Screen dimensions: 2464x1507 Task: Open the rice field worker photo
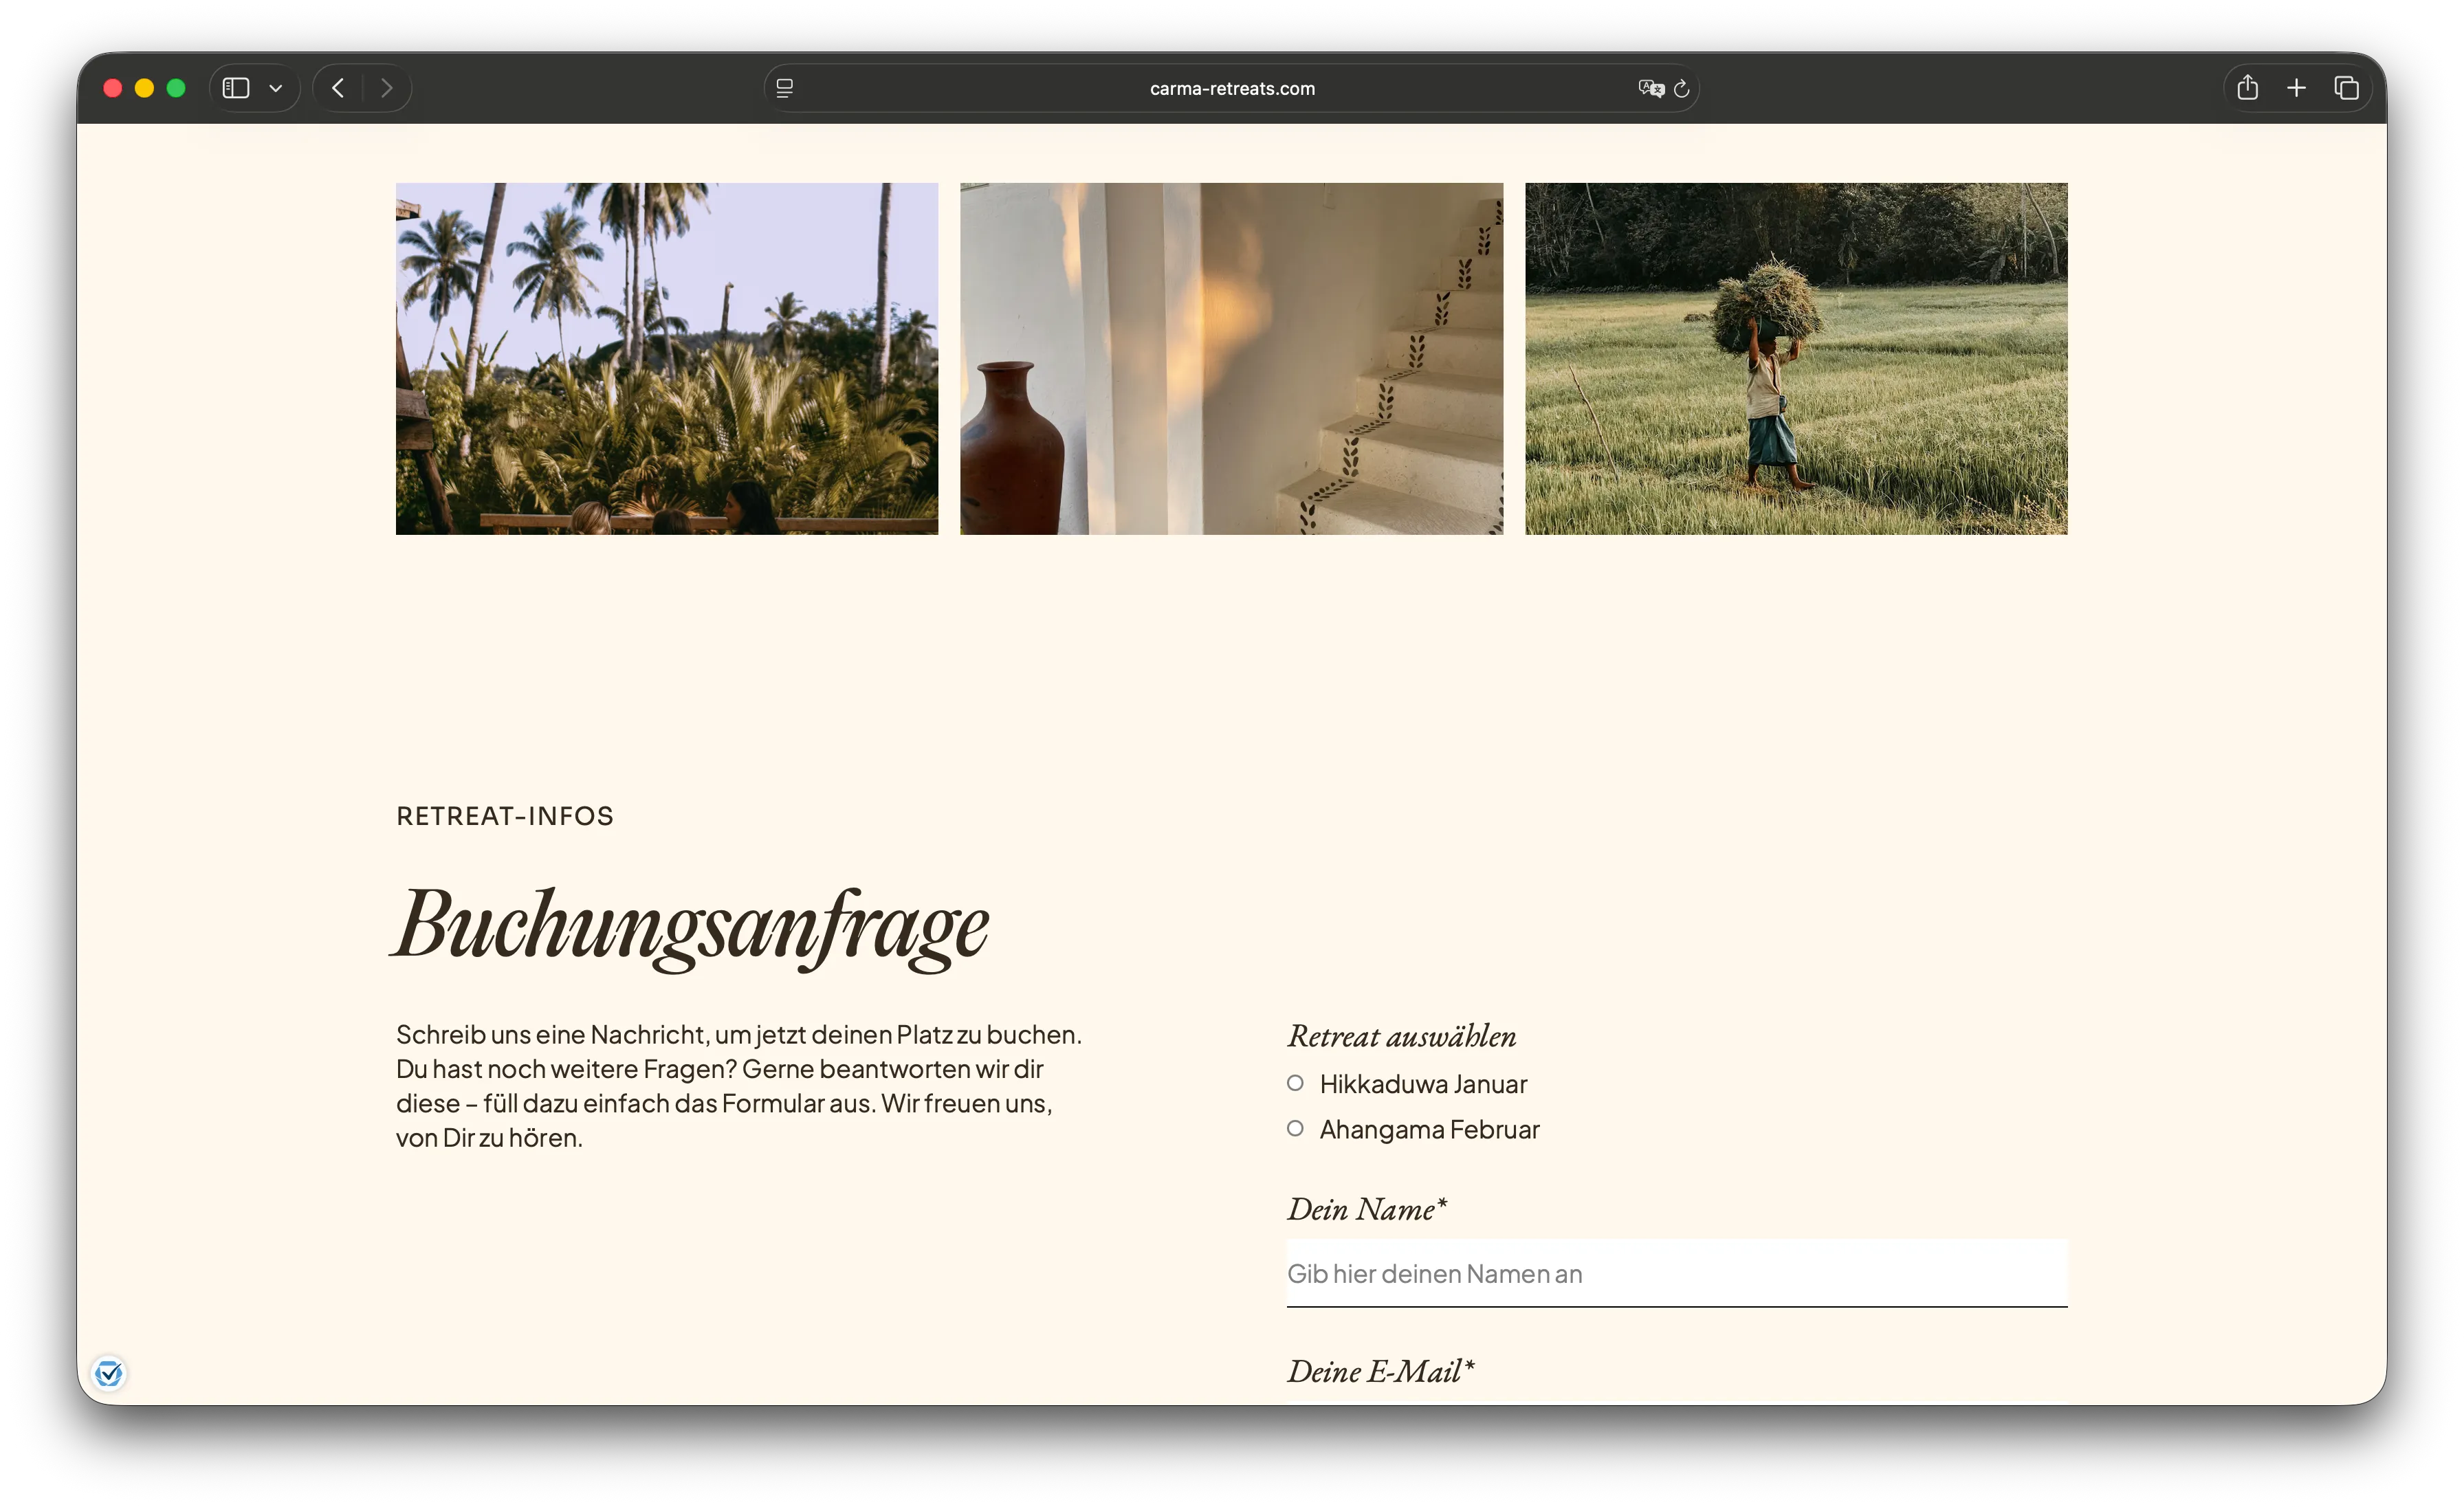(x=1795, y=358)
